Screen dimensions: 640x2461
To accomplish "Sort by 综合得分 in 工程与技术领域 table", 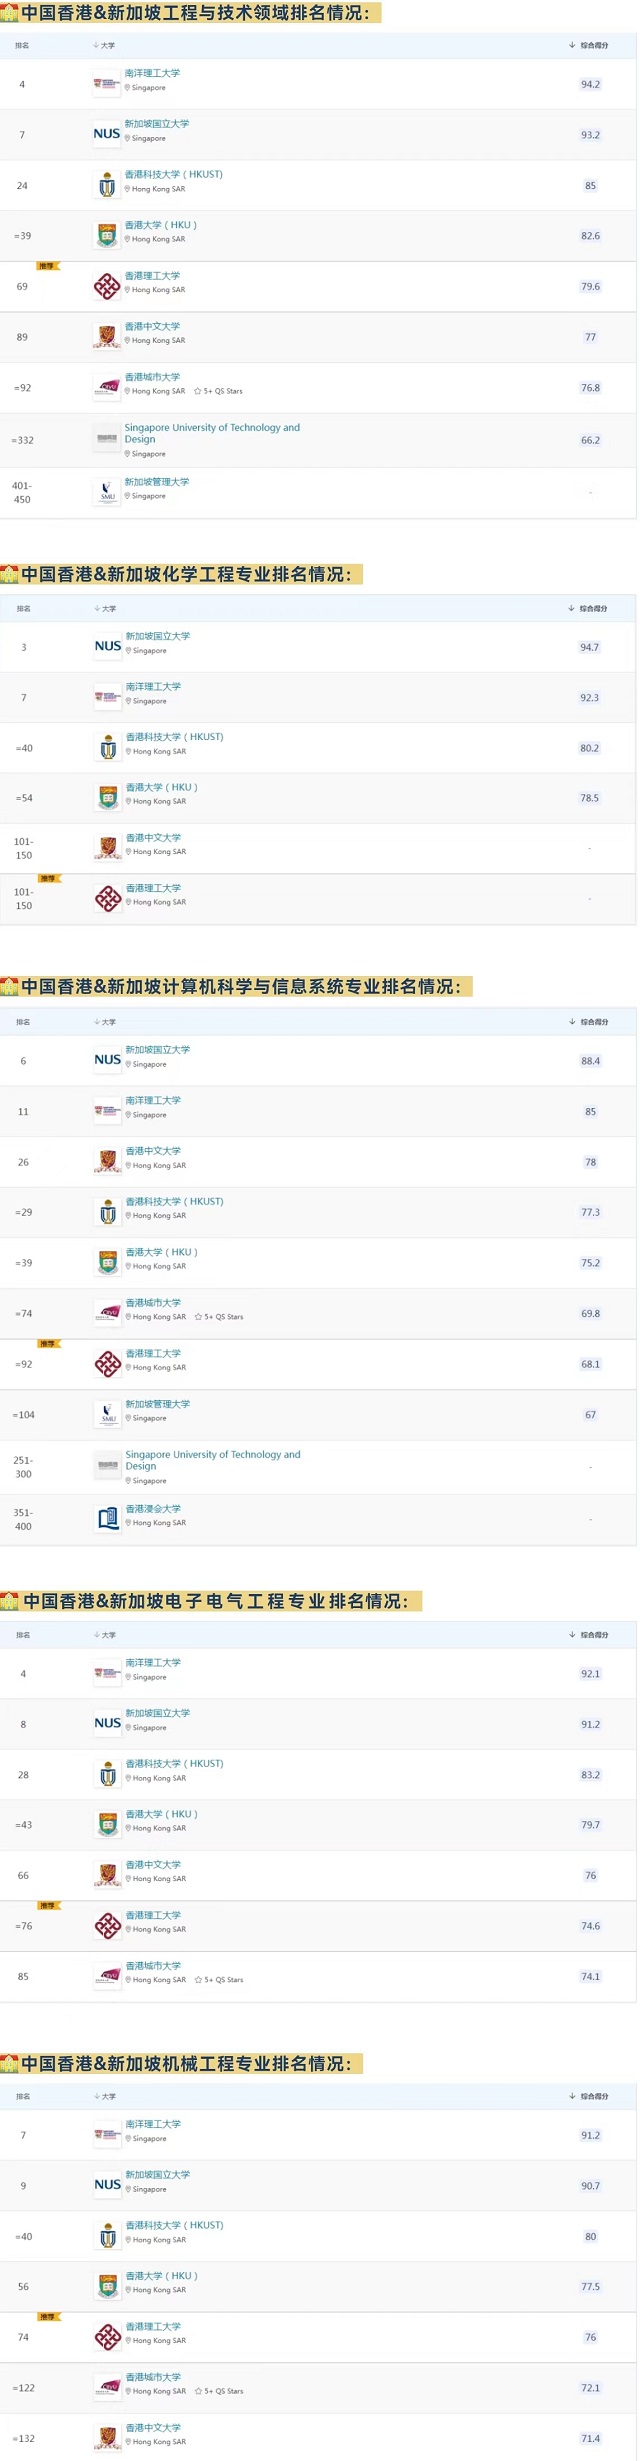I will click(x=589, y=45).
